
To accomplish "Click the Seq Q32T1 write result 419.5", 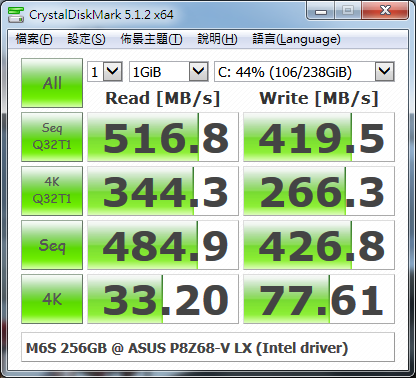I will [x=319, y=137].
